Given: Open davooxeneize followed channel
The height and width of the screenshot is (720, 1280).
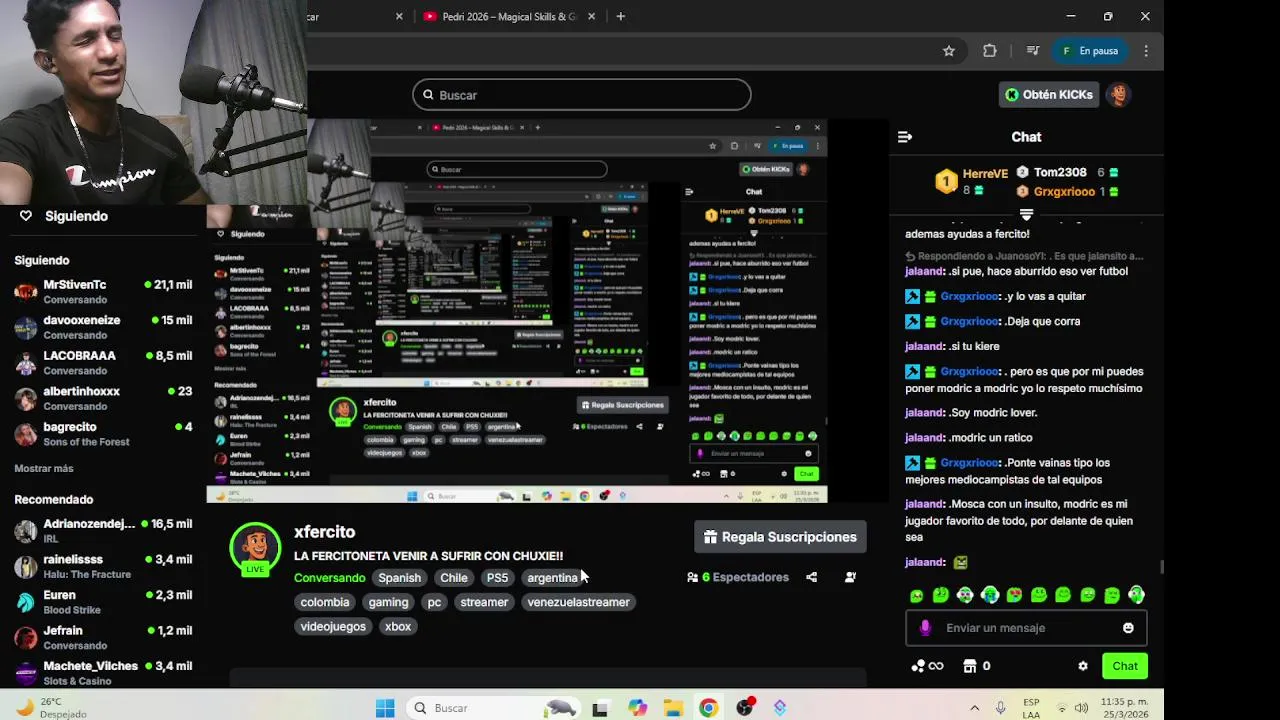Looking at the screenshot, I should coord(104,328).
